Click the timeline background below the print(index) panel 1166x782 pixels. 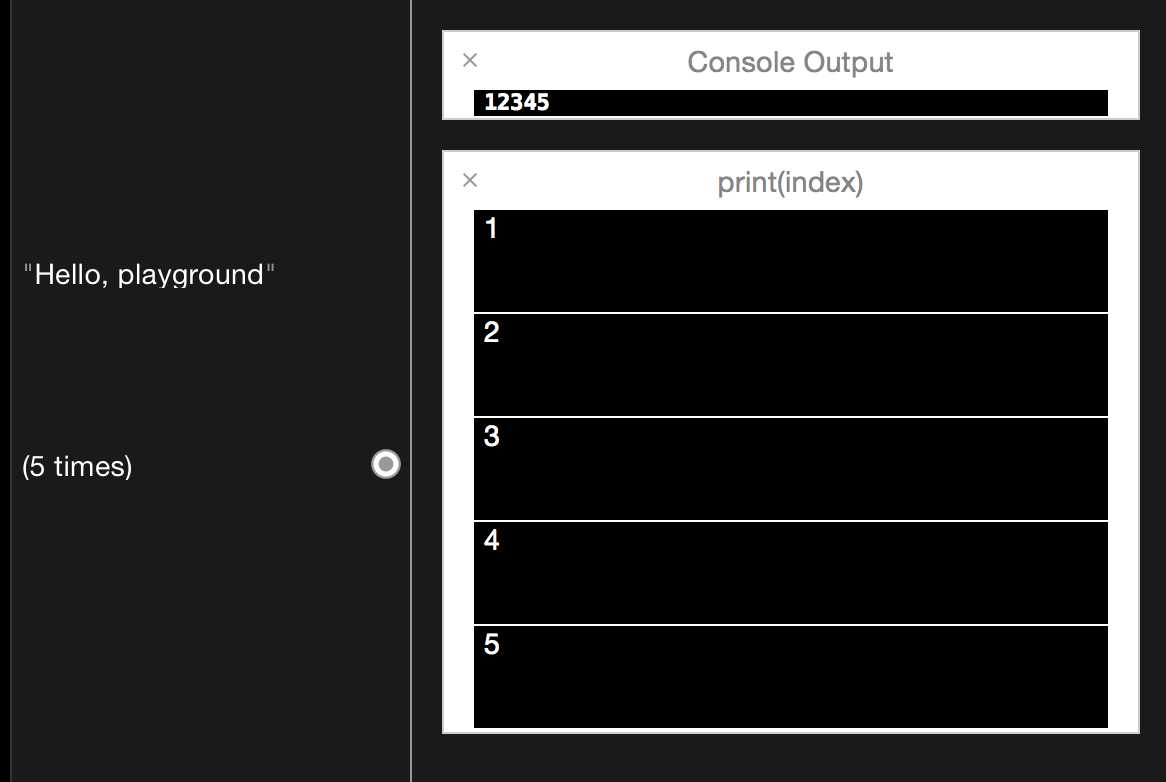tap(790, 758)
